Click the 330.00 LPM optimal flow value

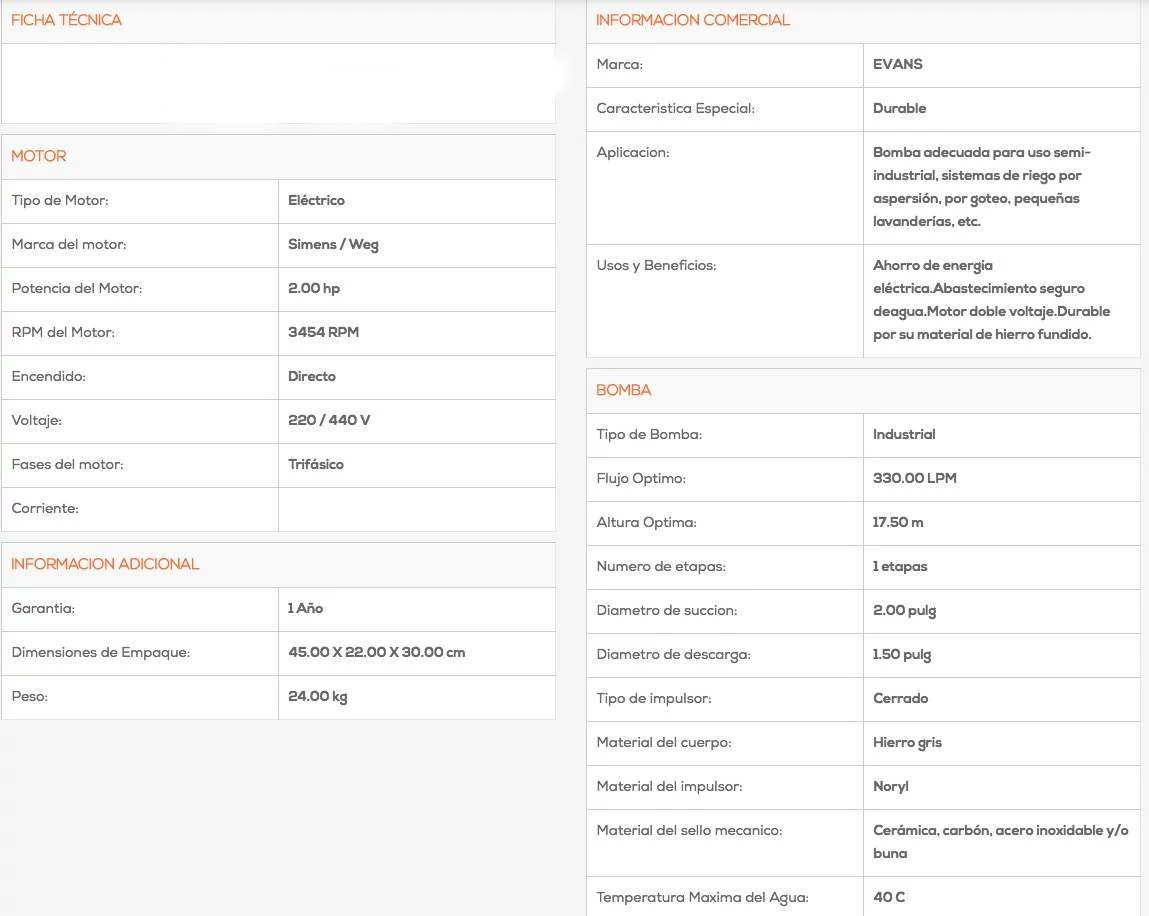pos(914,478)
